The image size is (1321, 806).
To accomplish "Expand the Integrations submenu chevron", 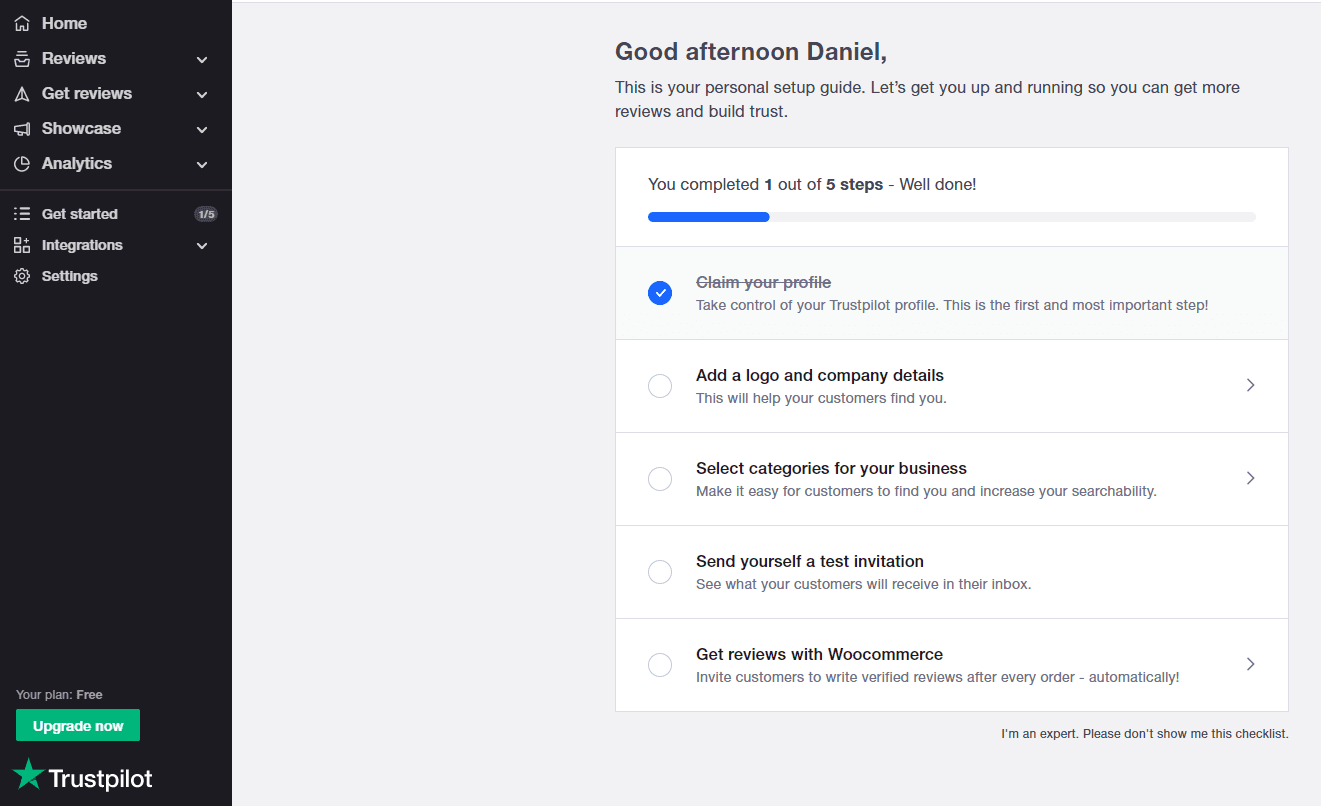I will (202, 246).
